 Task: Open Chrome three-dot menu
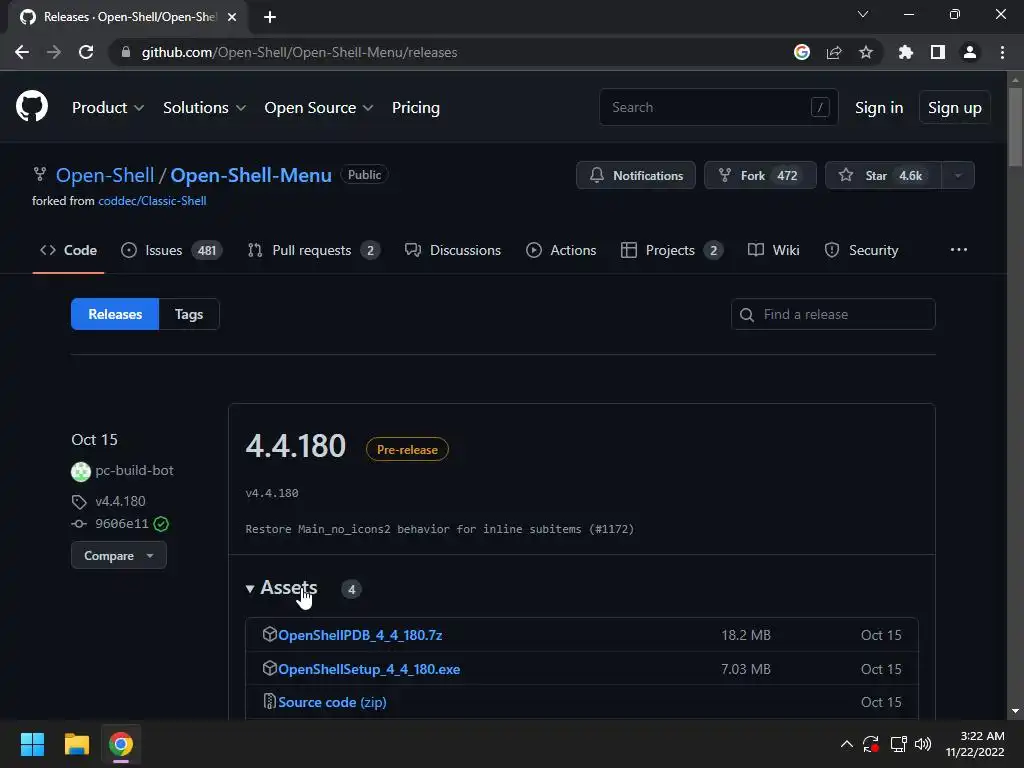tap(1002, 52)
